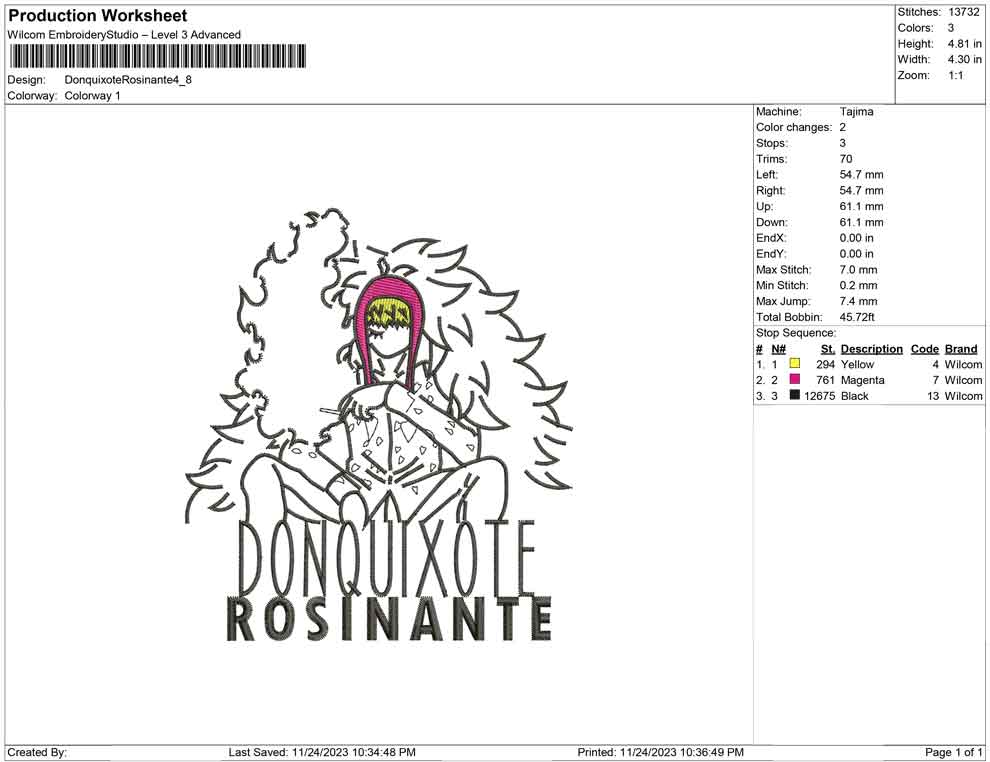Click the Max Stitch value '7.0 mm'
This screenshot has height=762, width=990.
(859, 270)
